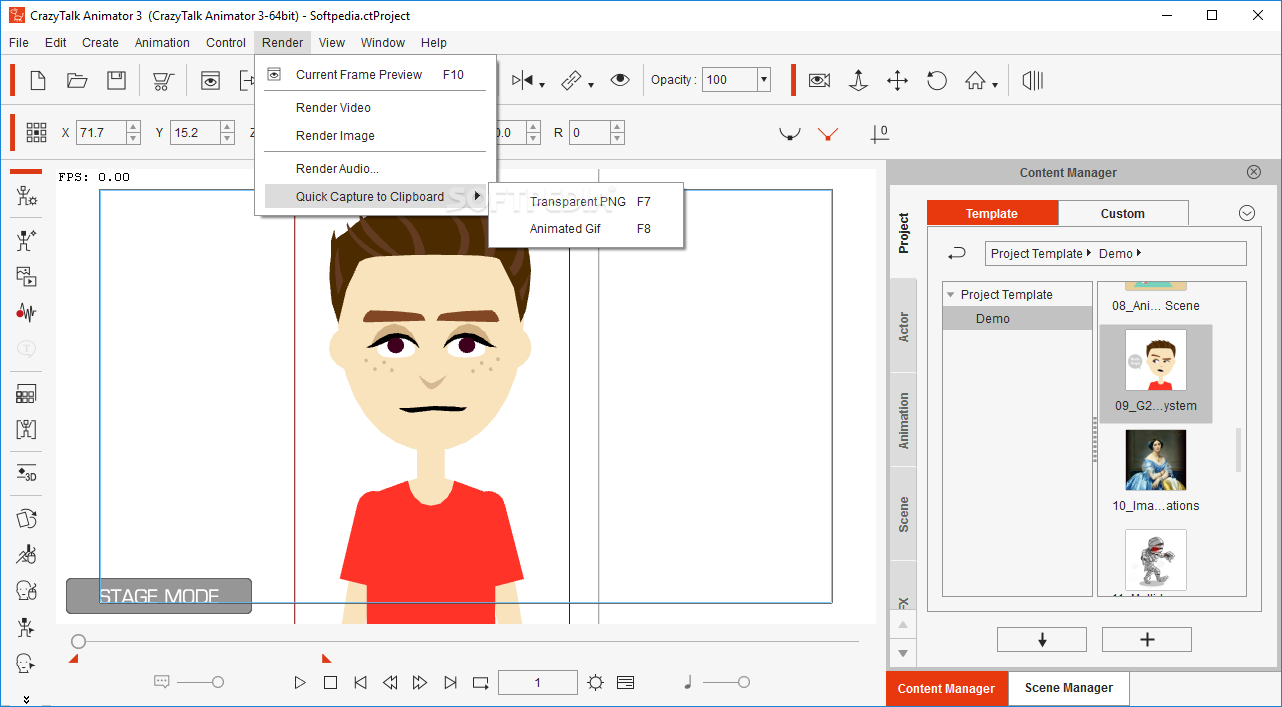Open project settings gear icon beside the frame field
Screen dimensions: 1282x707
coord(596,683)
